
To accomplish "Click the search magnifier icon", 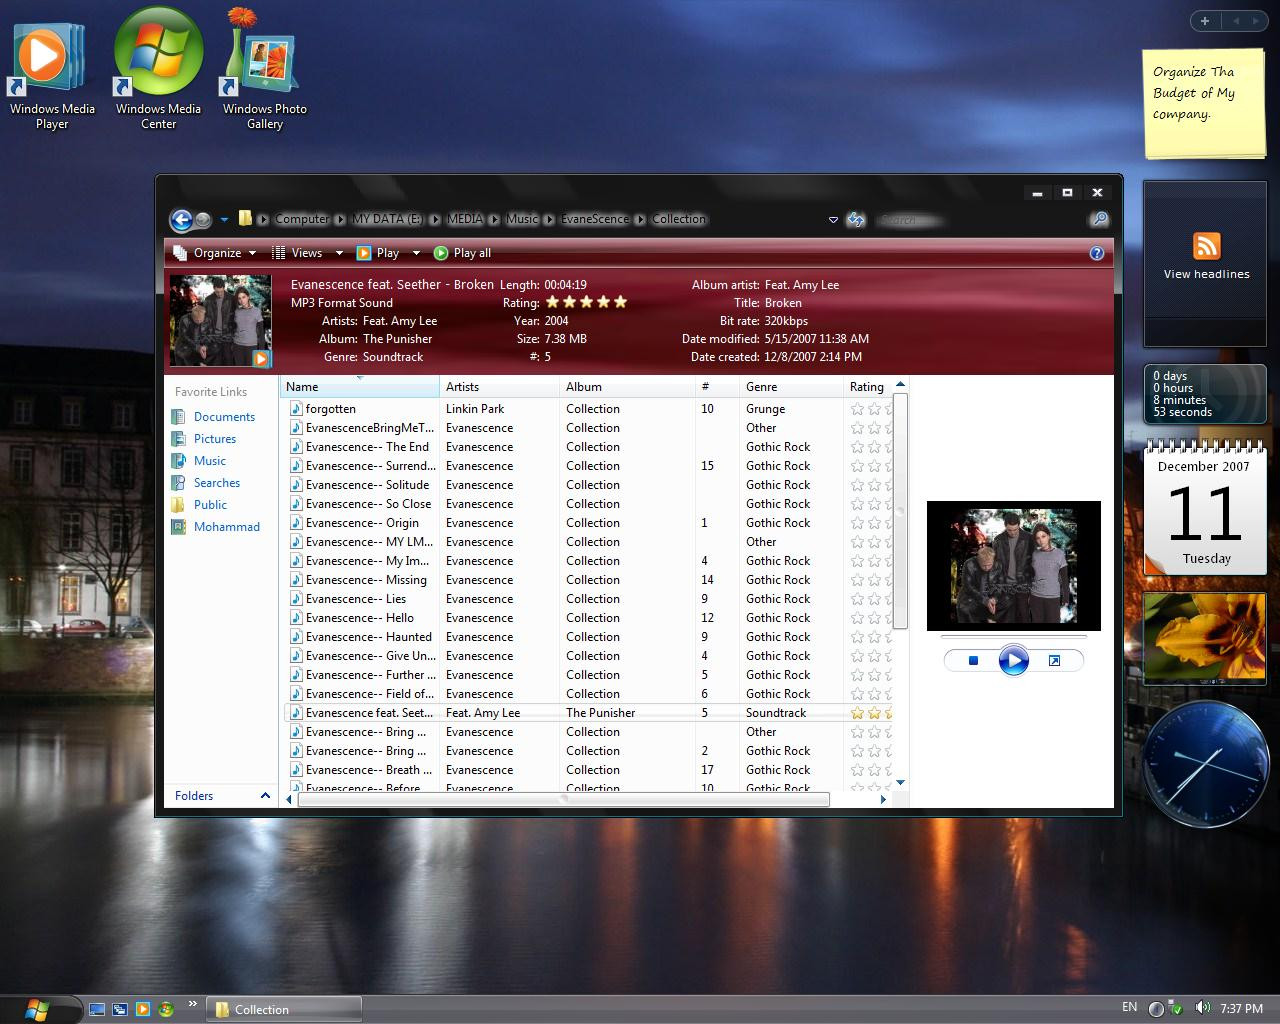I will [1099, 220].
